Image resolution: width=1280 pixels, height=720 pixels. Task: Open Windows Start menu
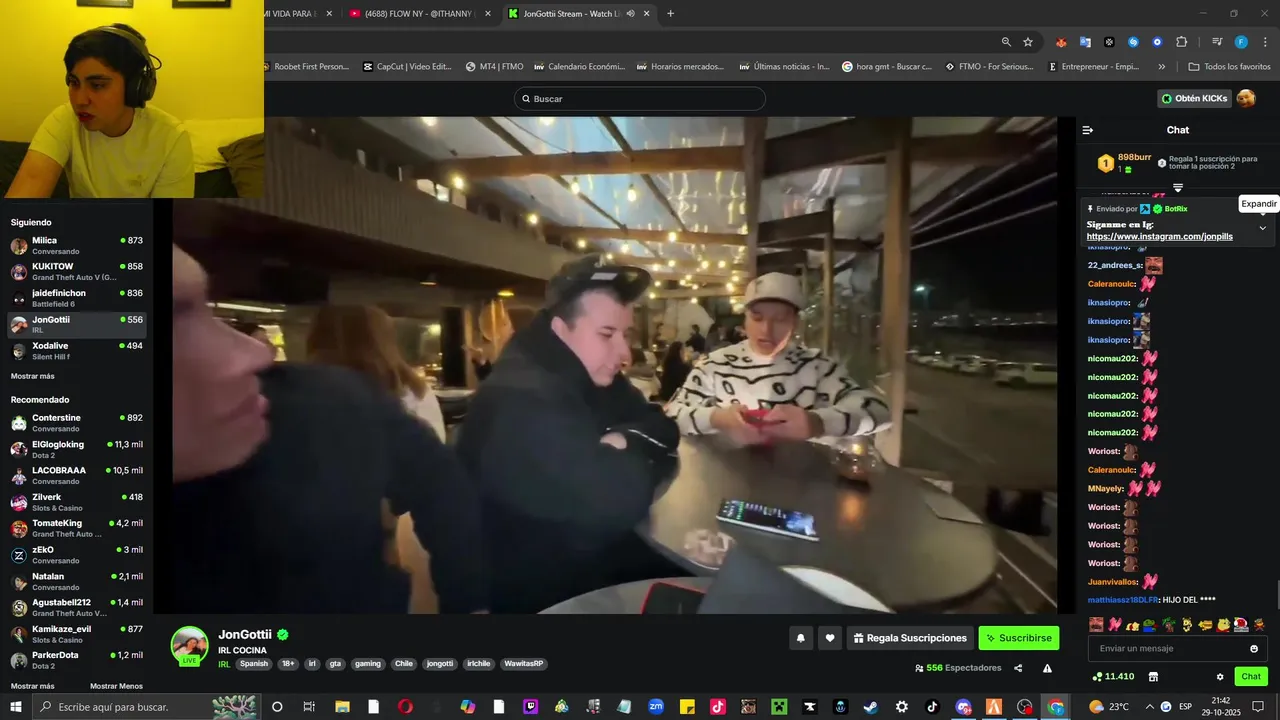(16, 707)
